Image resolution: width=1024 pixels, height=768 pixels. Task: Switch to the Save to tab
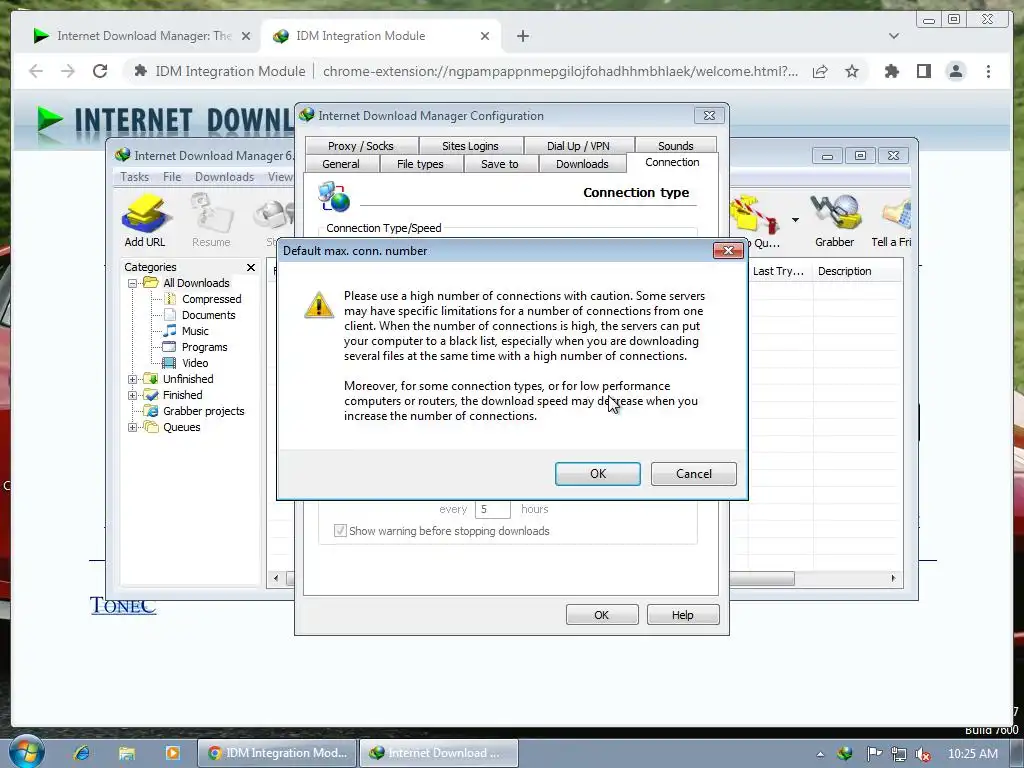coord(500,164)
